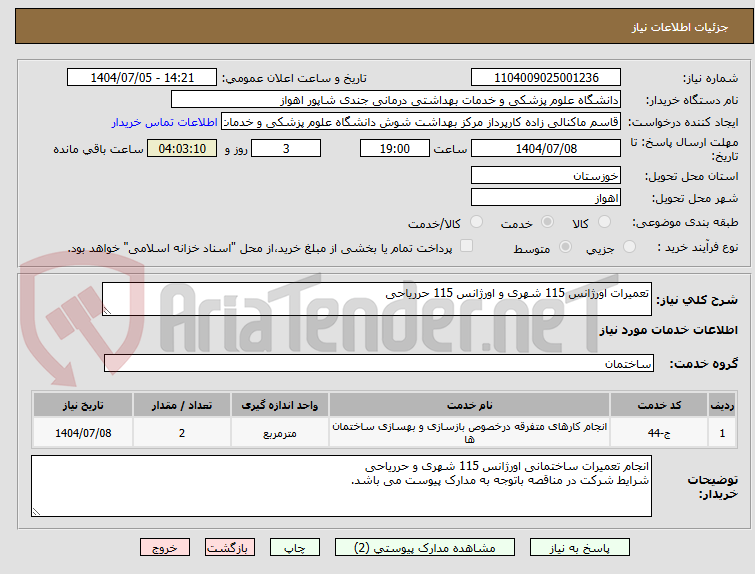
Task: Click the توضیحات خریدار textarea
Action: point(341,486)
